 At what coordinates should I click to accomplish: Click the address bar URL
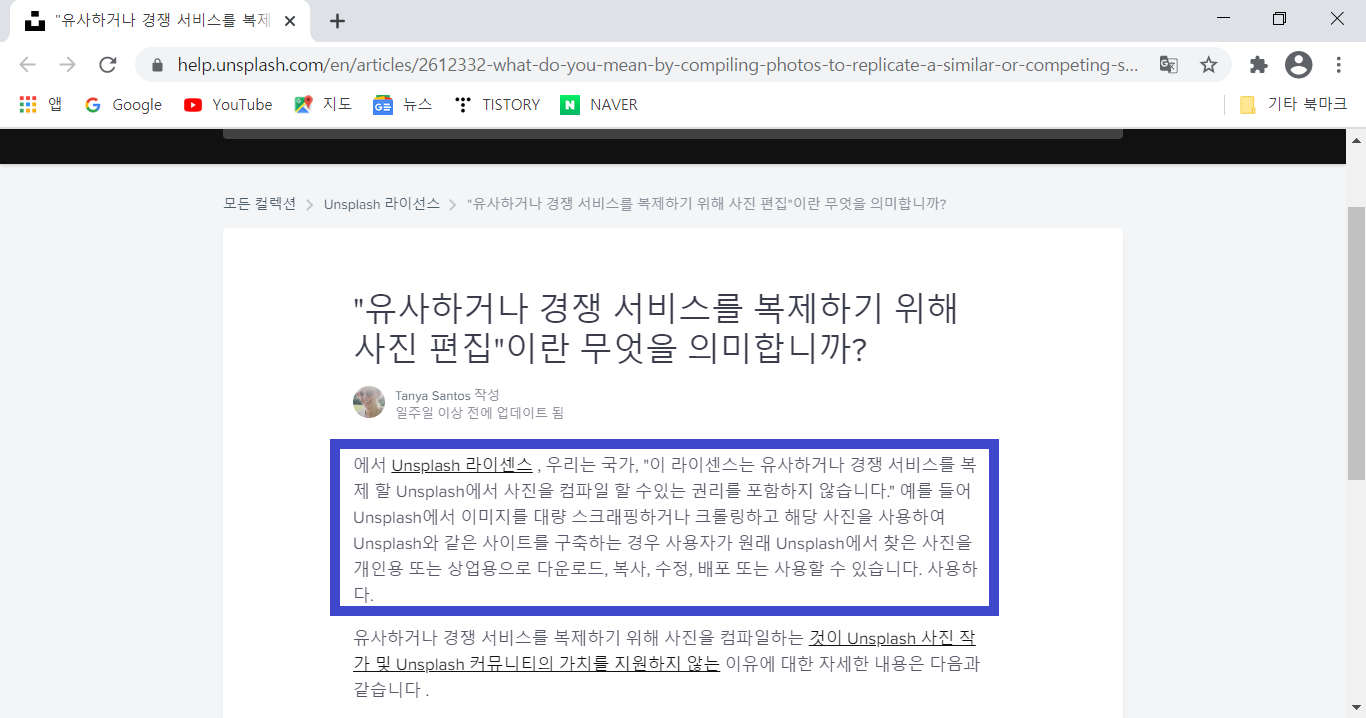pos(658,65)
